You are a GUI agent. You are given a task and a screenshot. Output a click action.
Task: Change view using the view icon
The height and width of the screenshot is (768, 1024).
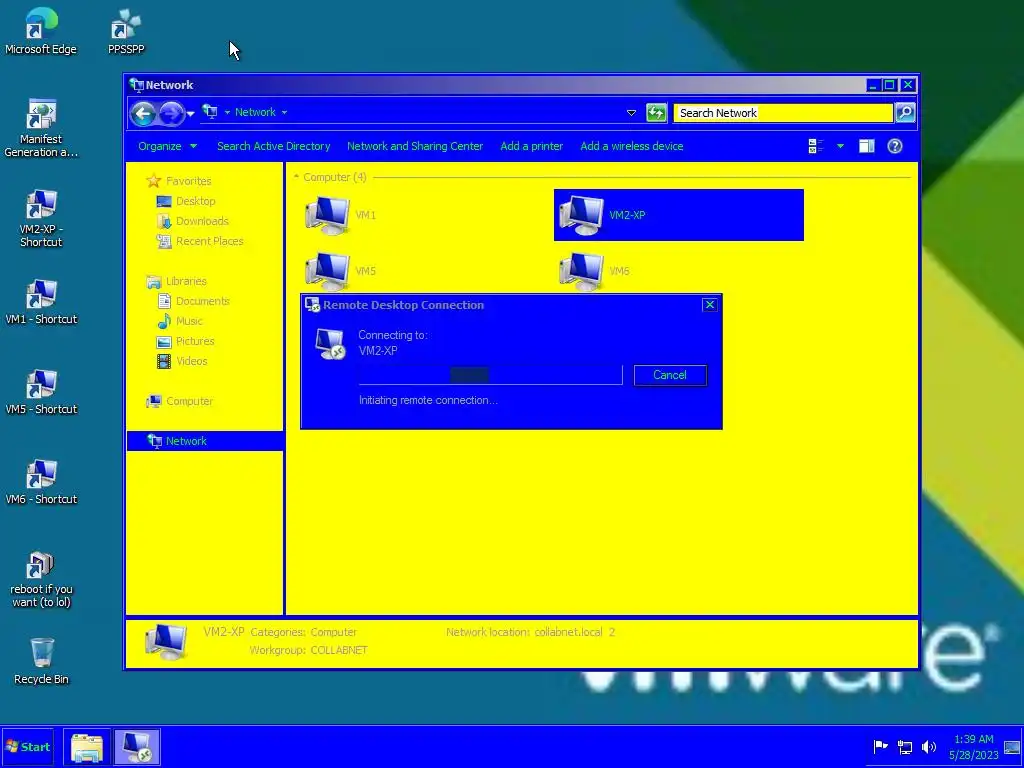816,146
